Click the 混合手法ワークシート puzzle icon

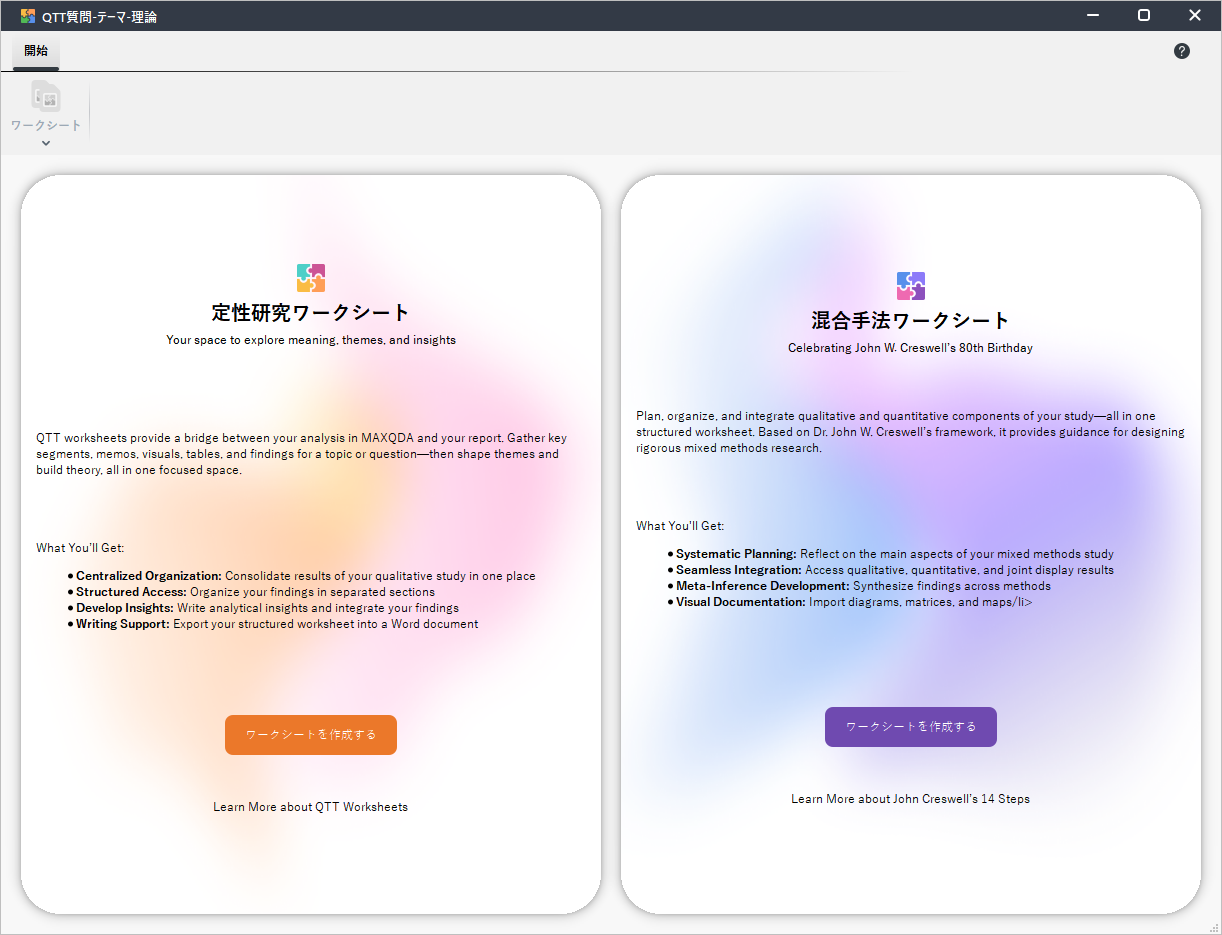910,286
